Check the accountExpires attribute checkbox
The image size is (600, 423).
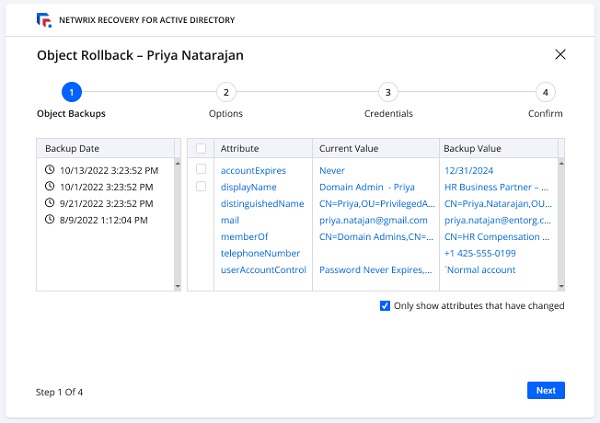pyautogui.click(x=201, y=170)
